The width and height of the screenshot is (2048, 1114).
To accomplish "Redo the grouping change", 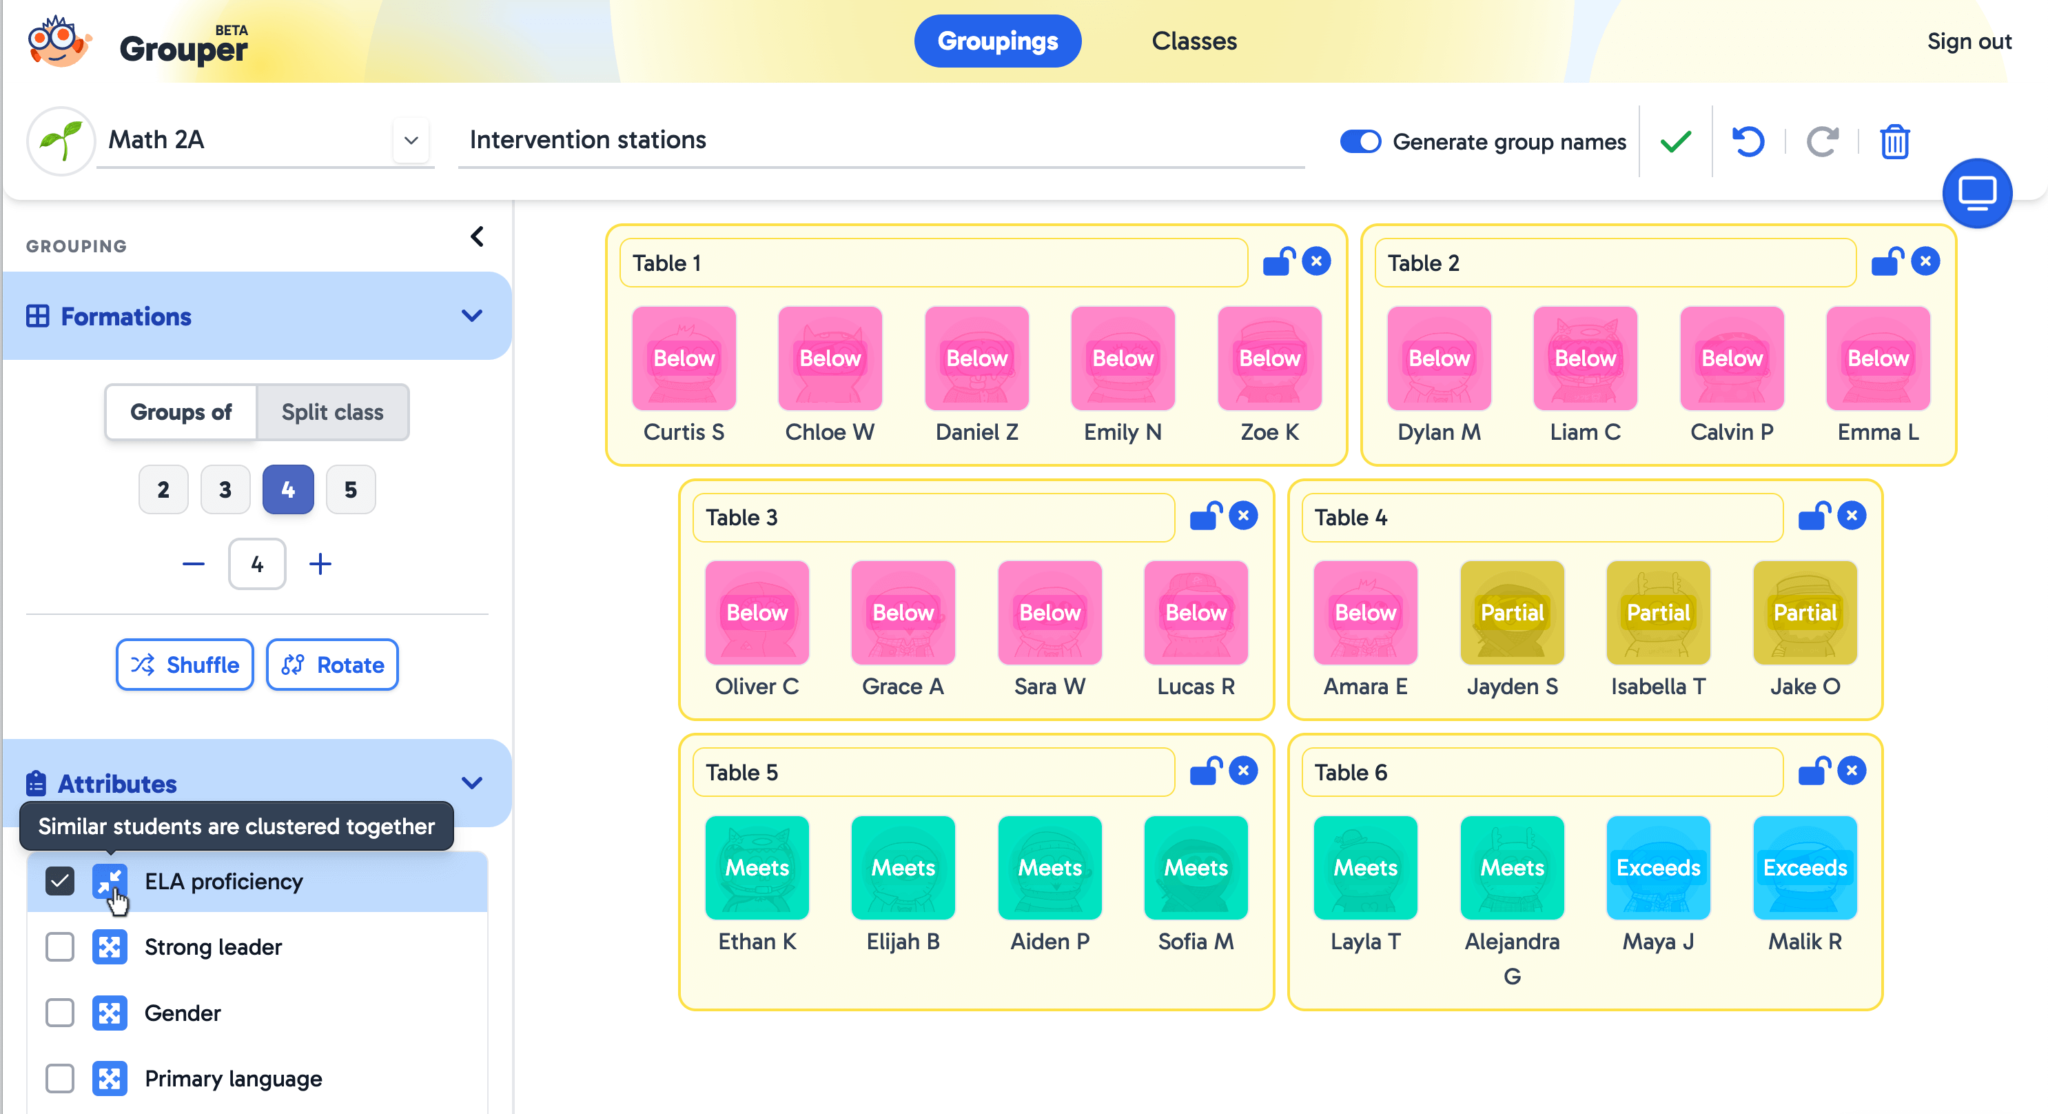I will tap(1822, 141).
